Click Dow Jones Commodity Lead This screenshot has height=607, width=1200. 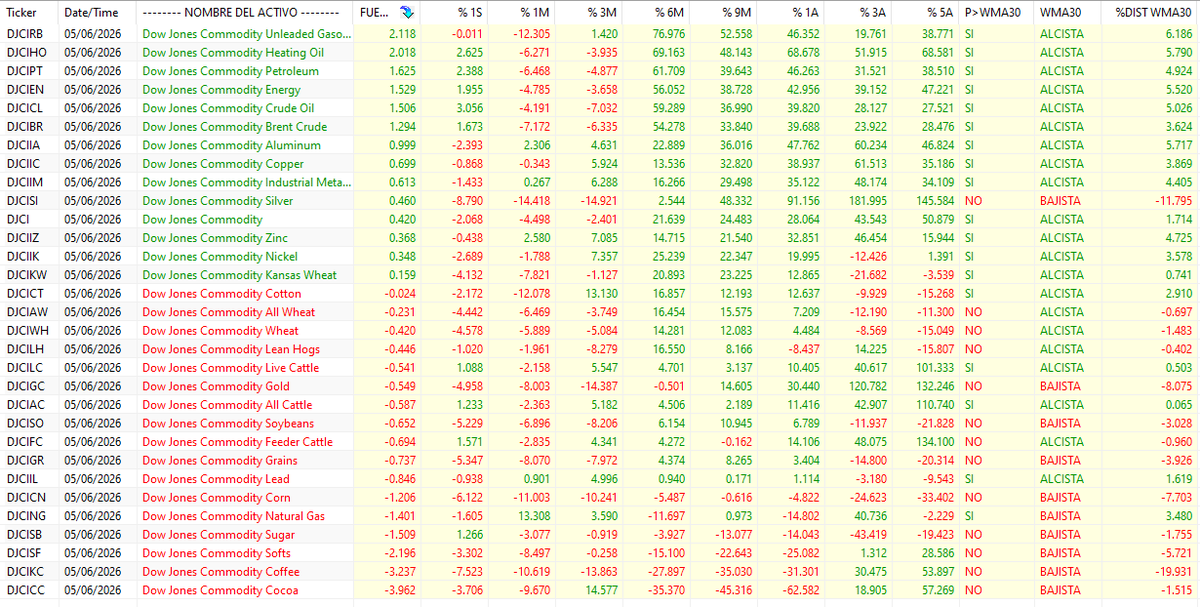click(x=216, y=478)
